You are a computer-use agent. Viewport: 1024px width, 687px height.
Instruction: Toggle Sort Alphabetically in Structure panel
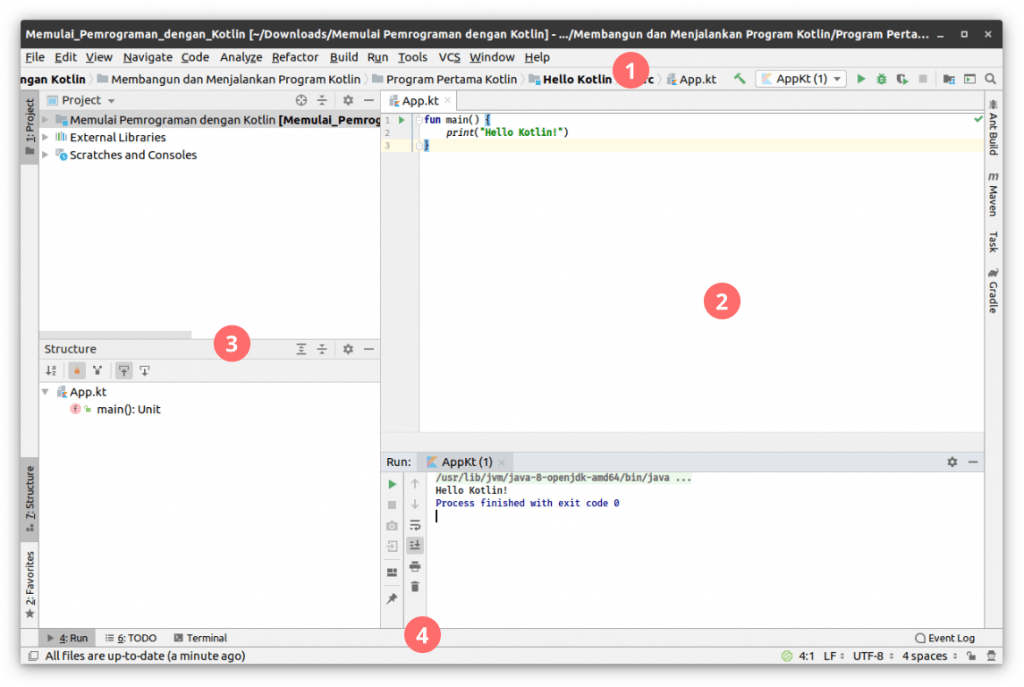(50, 370)
